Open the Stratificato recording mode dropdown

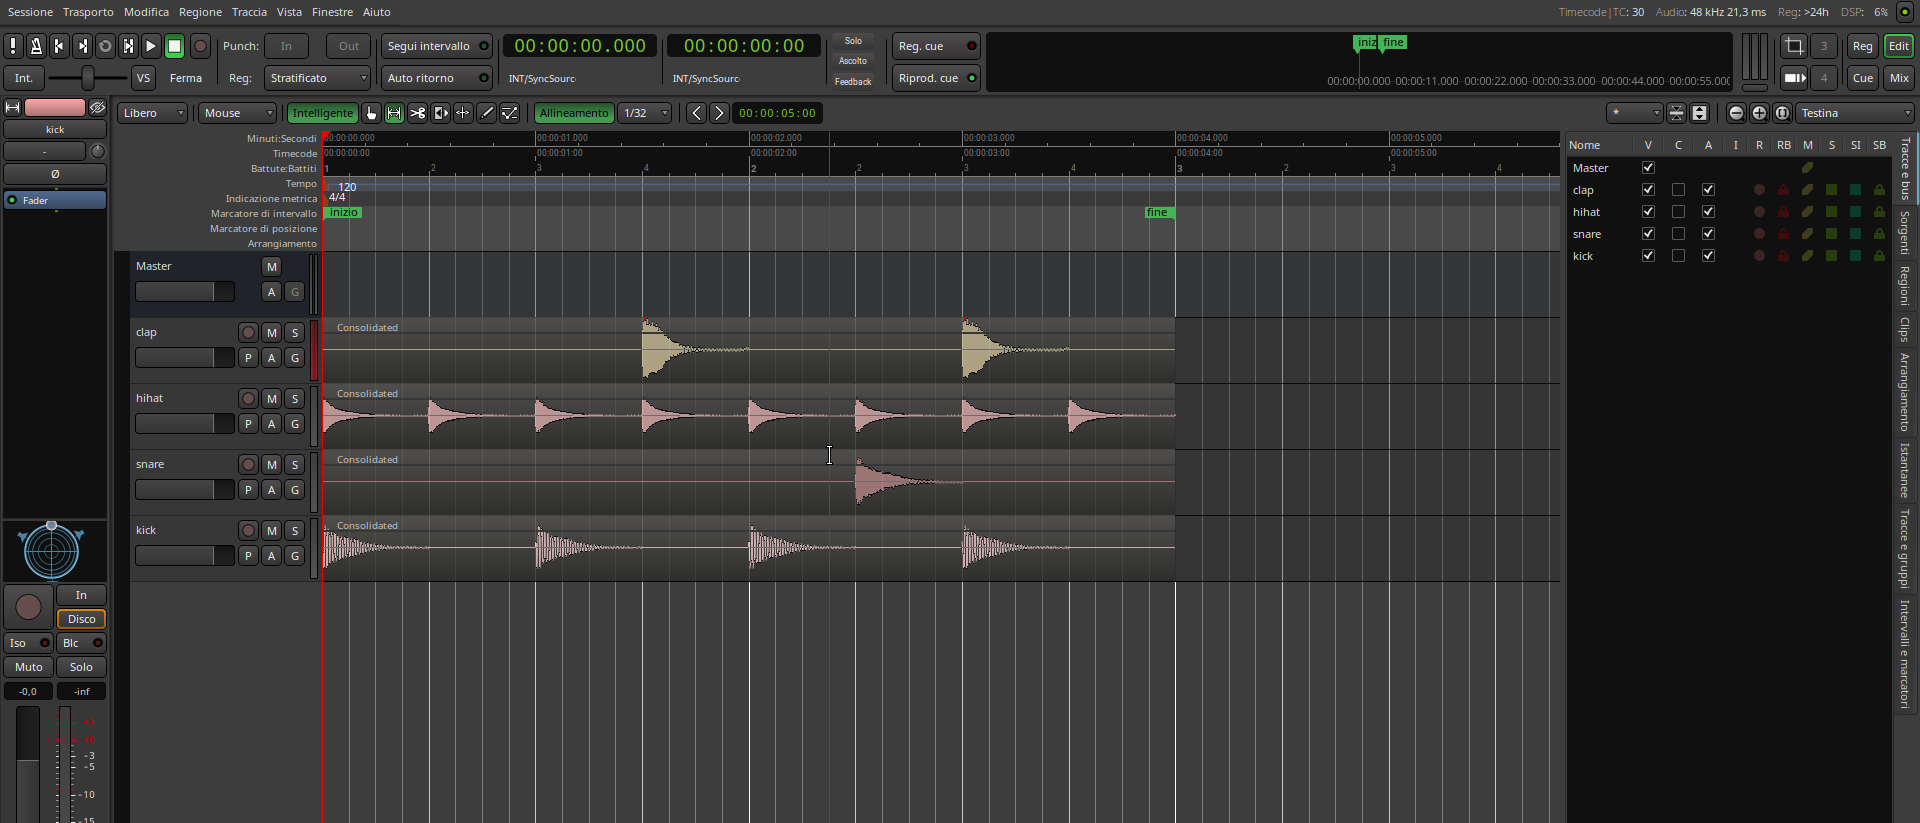click(x=318, y=78)
